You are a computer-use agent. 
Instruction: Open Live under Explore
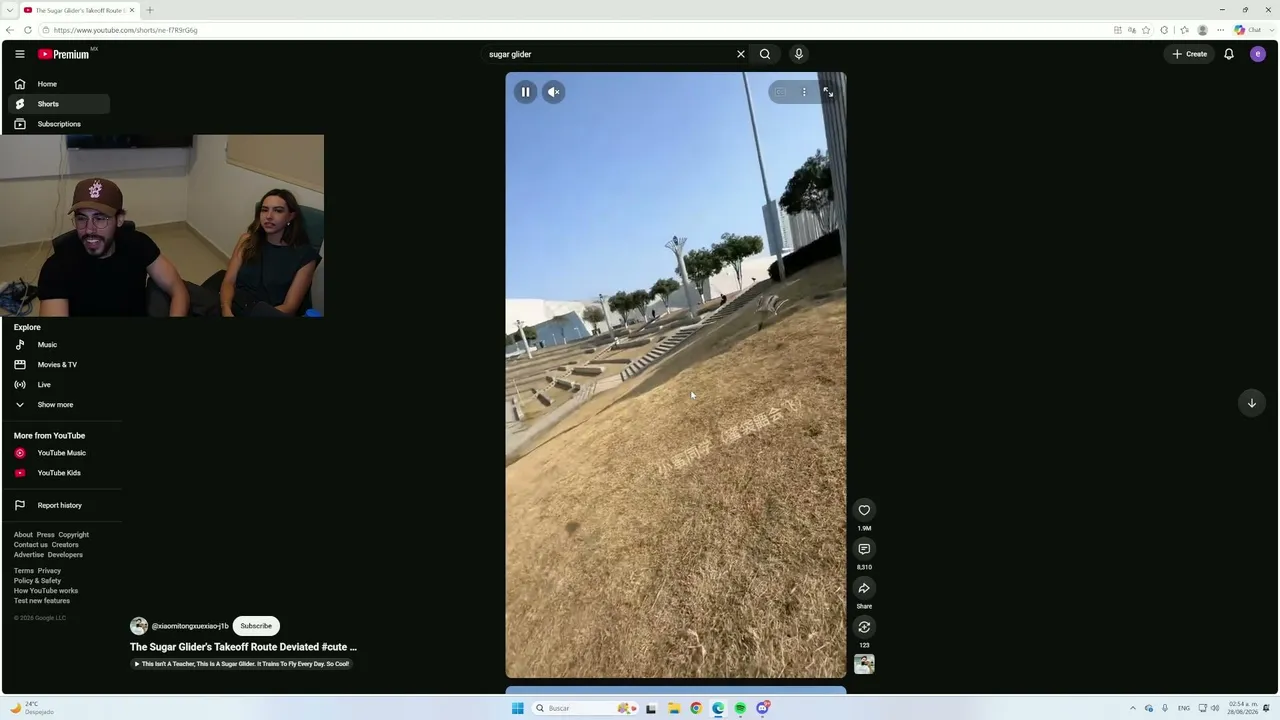[59, 385]
